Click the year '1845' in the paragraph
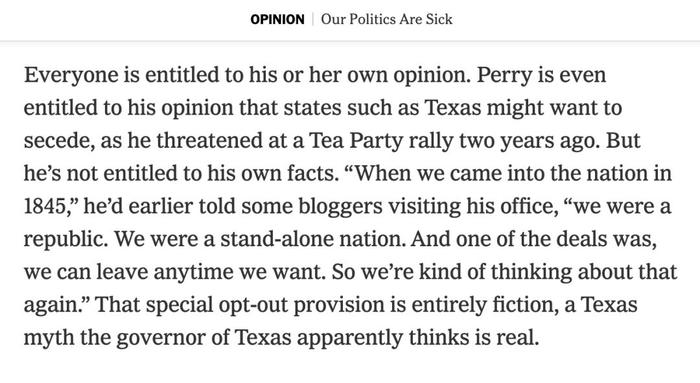 tap(45, 206)
